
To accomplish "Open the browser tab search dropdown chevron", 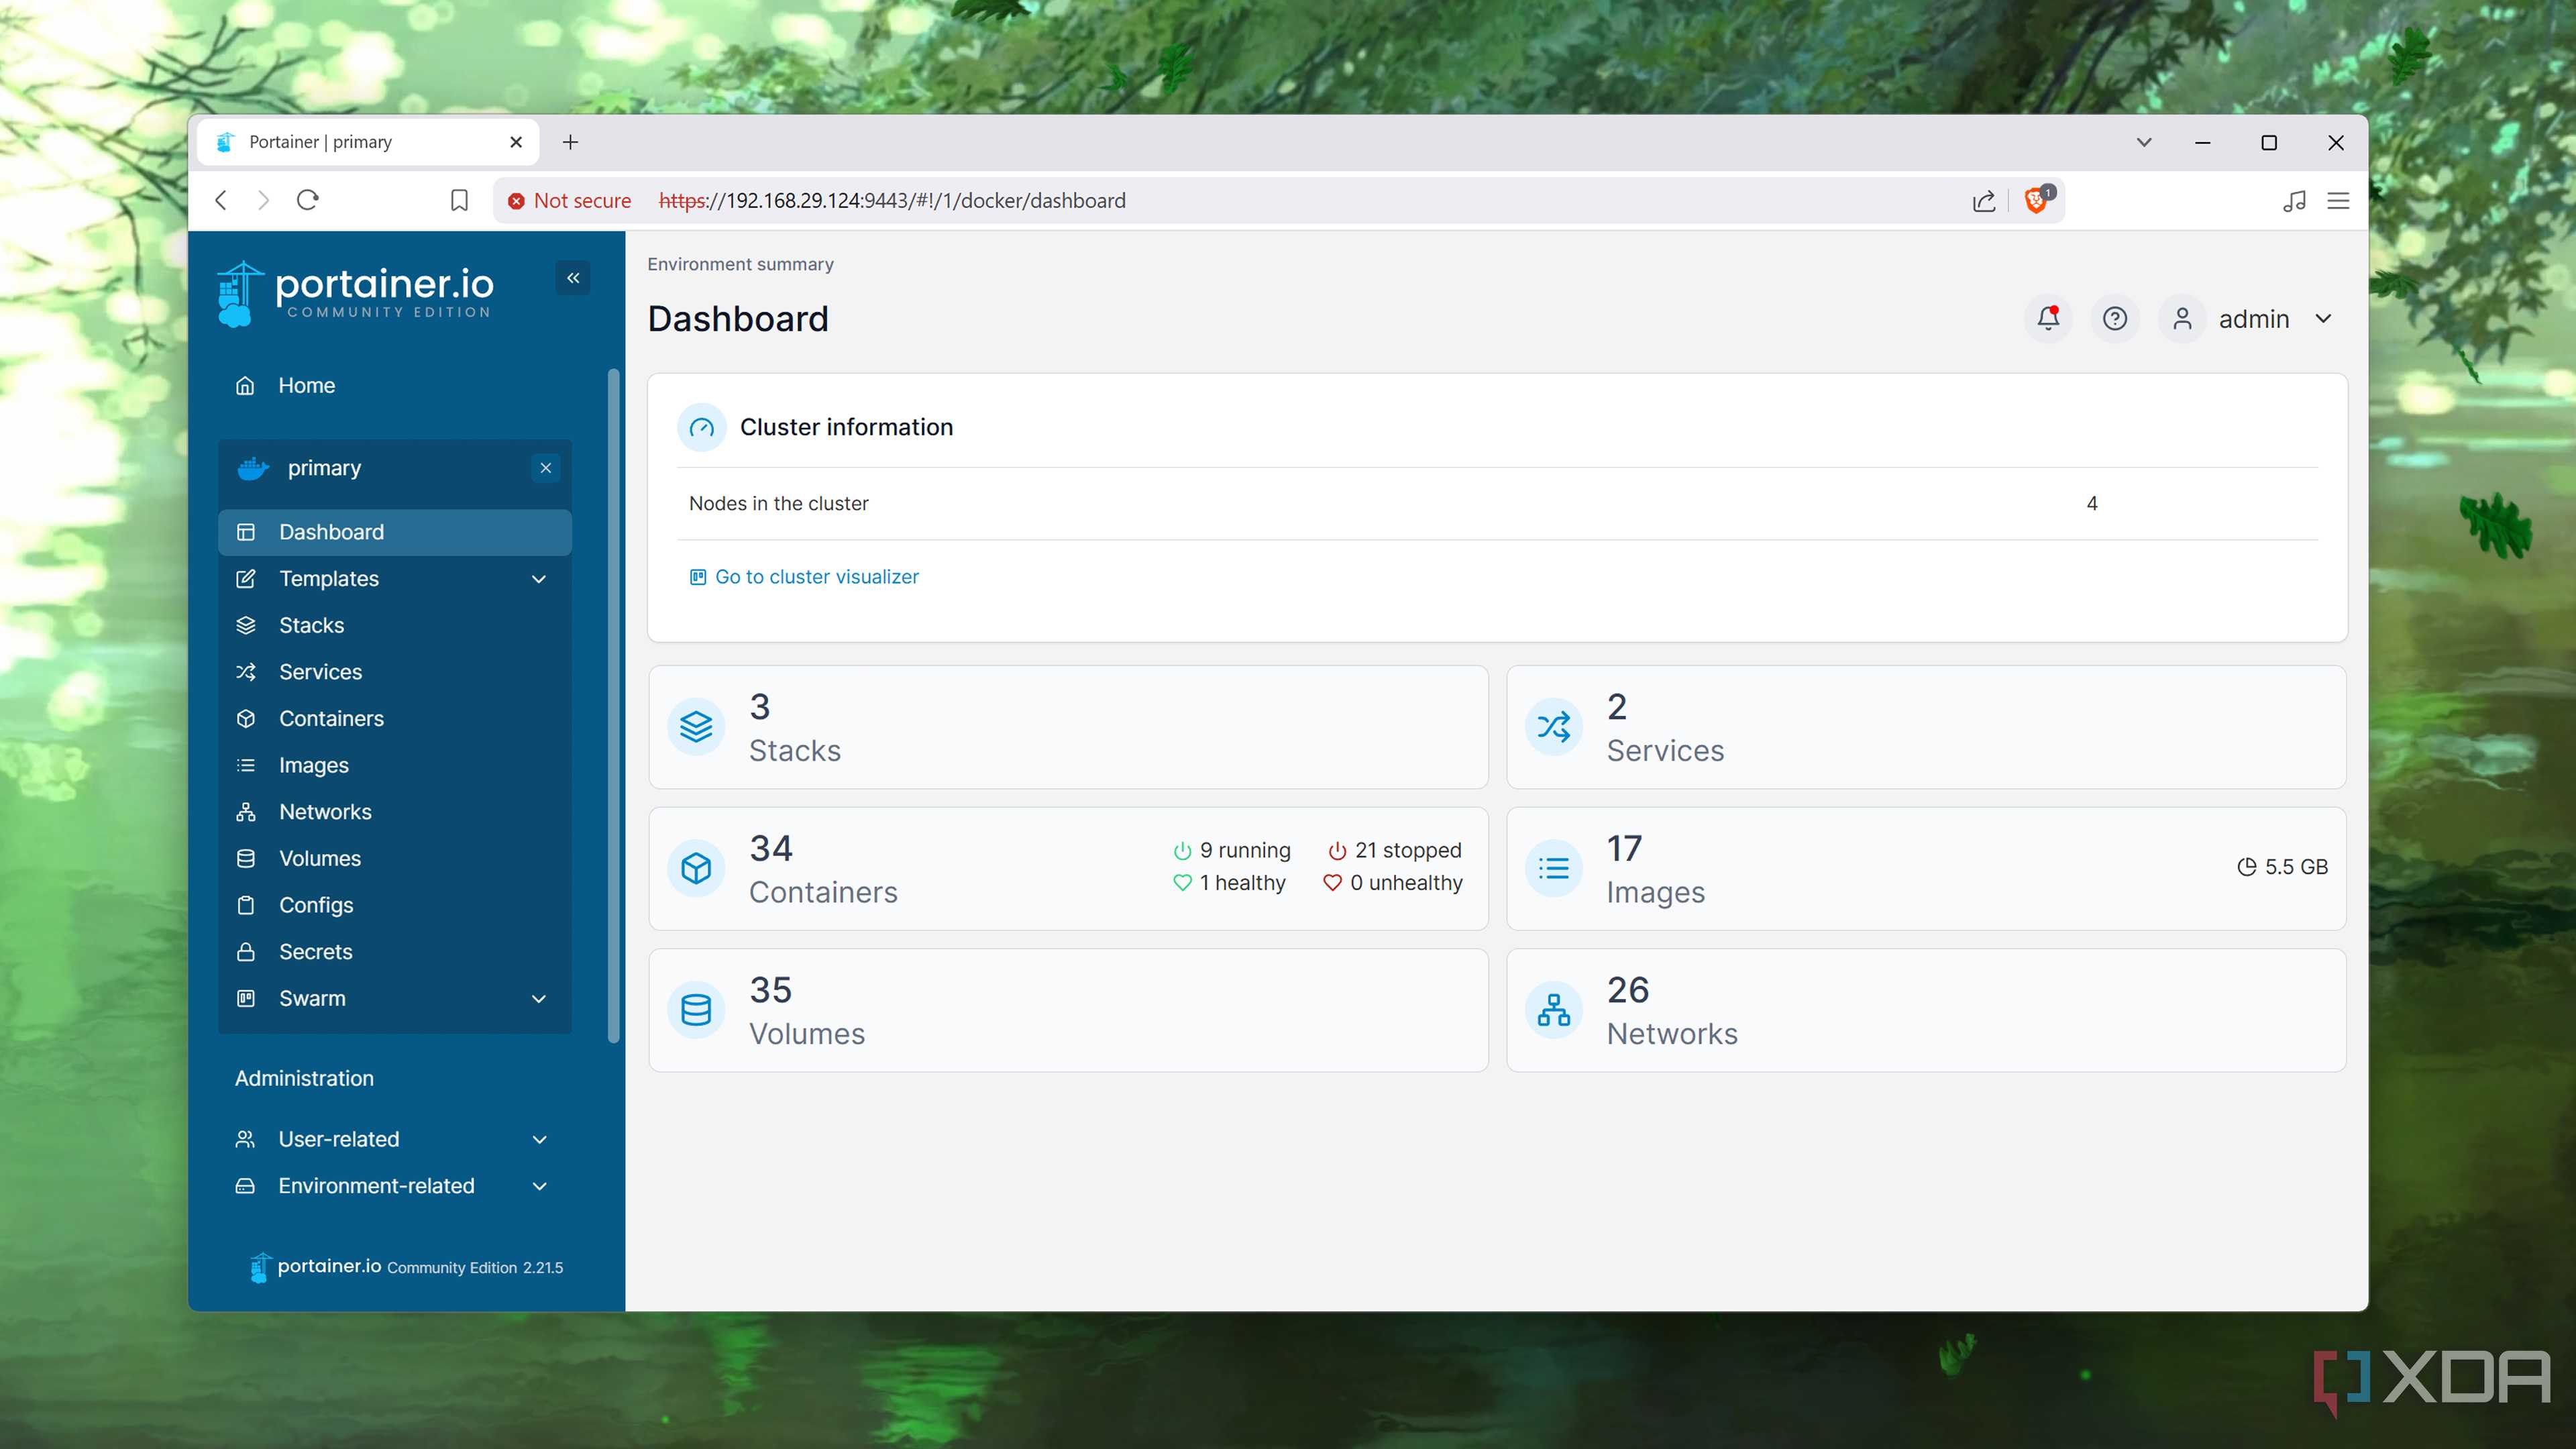I will 2143,142.
